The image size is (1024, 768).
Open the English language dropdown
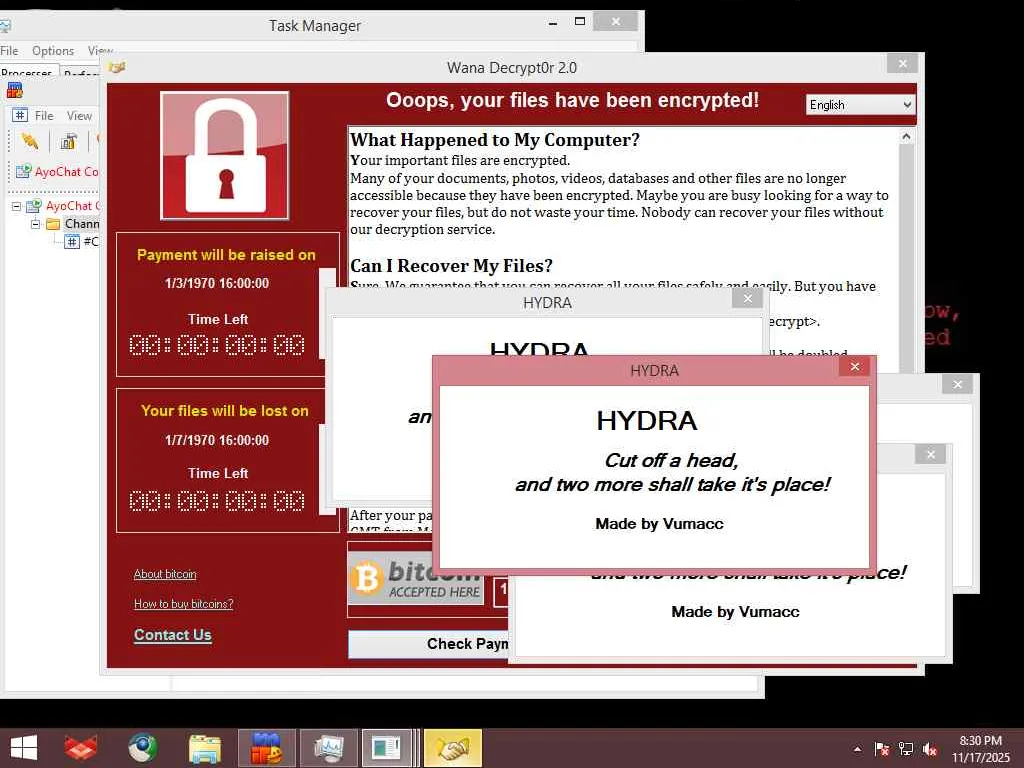[860, 105]
